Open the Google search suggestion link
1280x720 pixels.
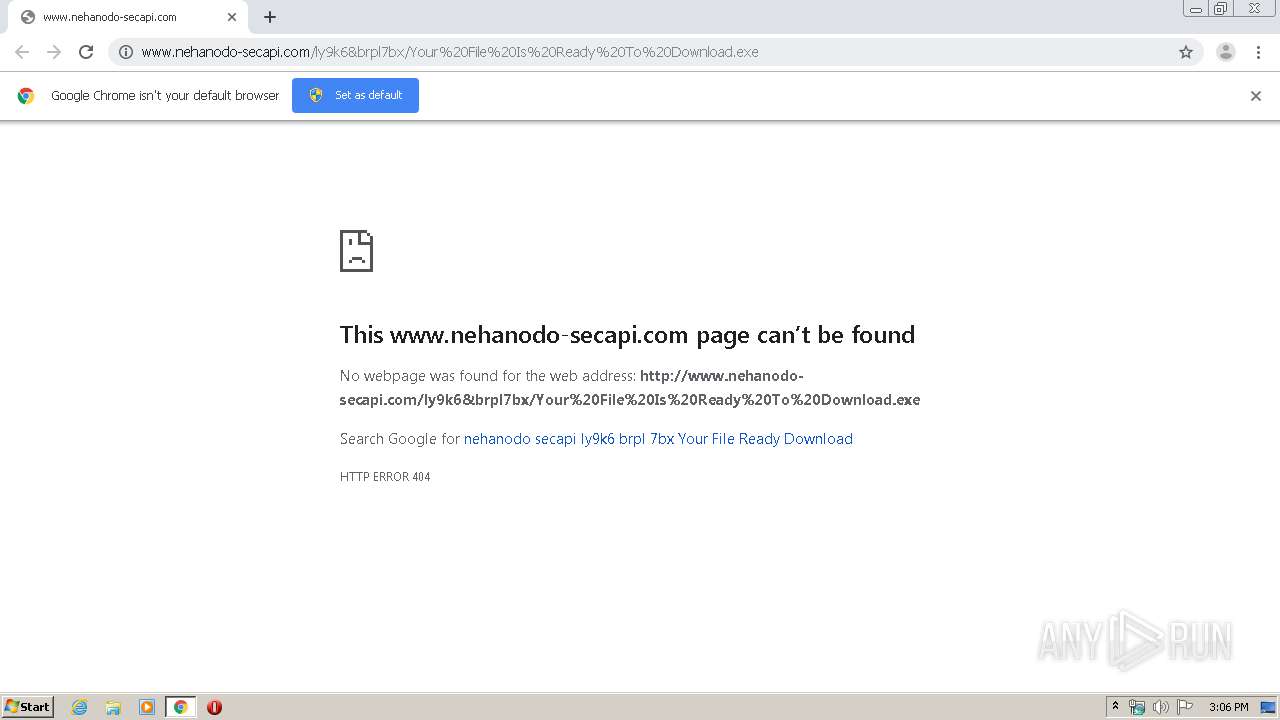[x=658, y=439]
